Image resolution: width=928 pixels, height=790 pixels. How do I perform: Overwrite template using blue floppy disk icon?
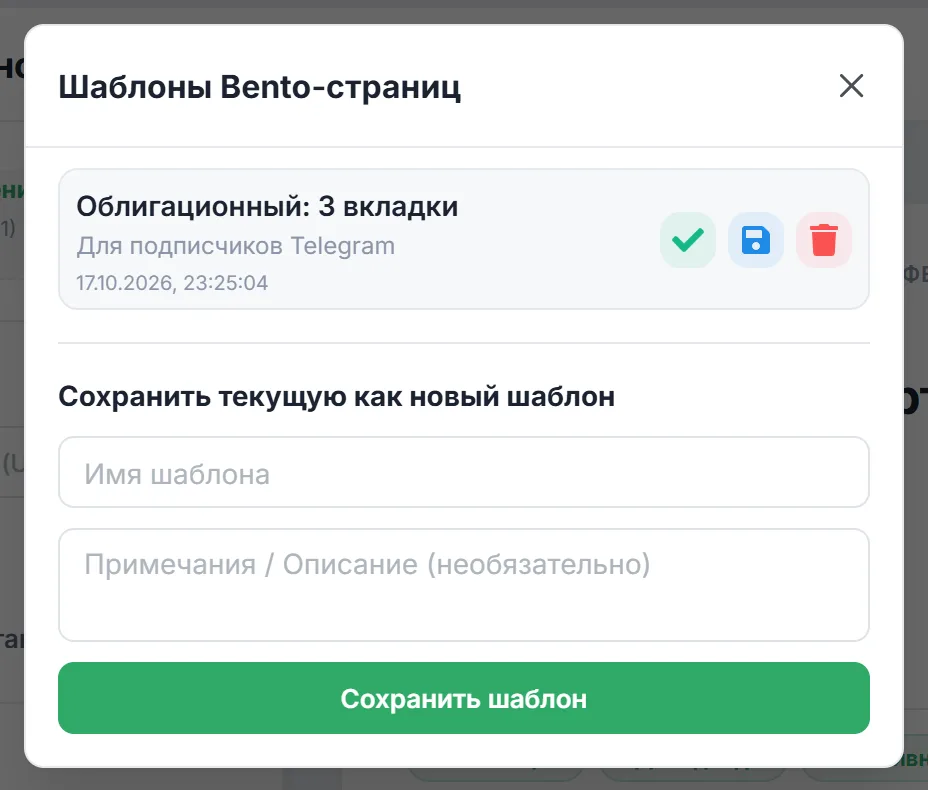point(756,240)
